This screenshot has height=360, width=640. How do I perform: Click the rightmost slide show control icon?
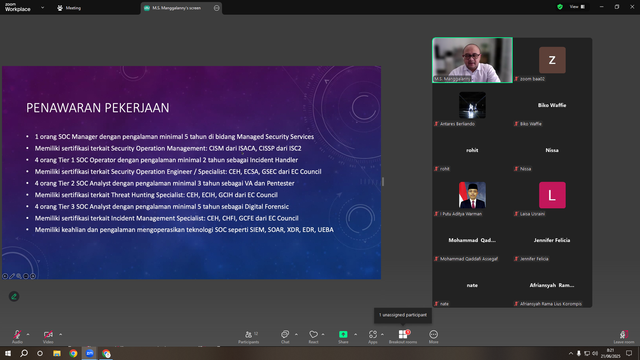click(x=33, y=276)
